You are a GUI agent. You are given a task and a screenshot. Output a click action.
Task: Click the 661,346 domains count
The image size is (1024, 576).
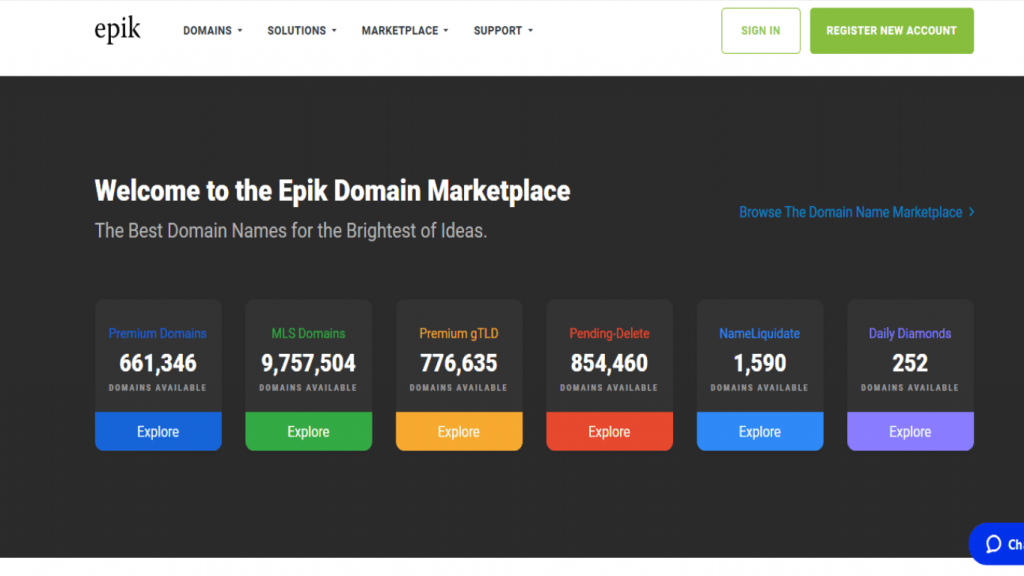[157, 363]
